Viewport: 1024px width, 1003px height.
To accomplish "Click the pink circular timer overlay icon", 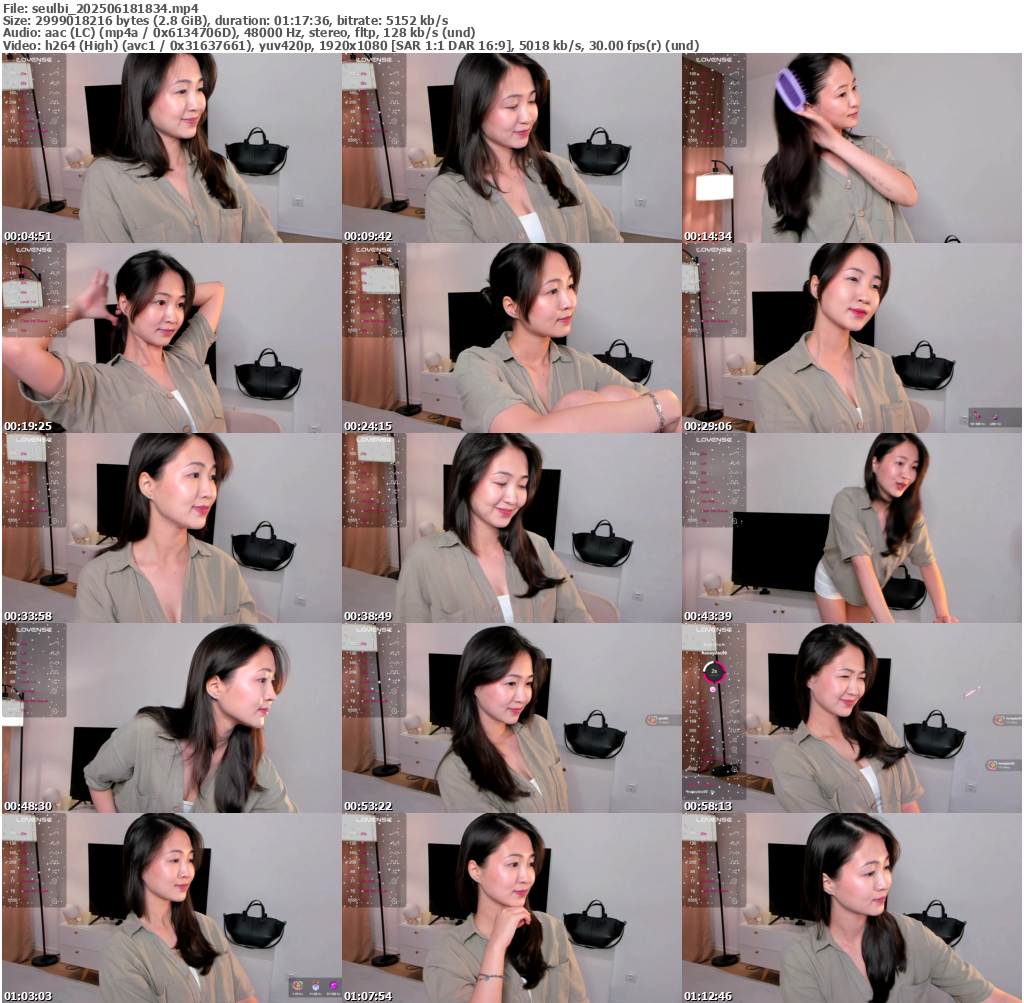I will tap(713, 671).
